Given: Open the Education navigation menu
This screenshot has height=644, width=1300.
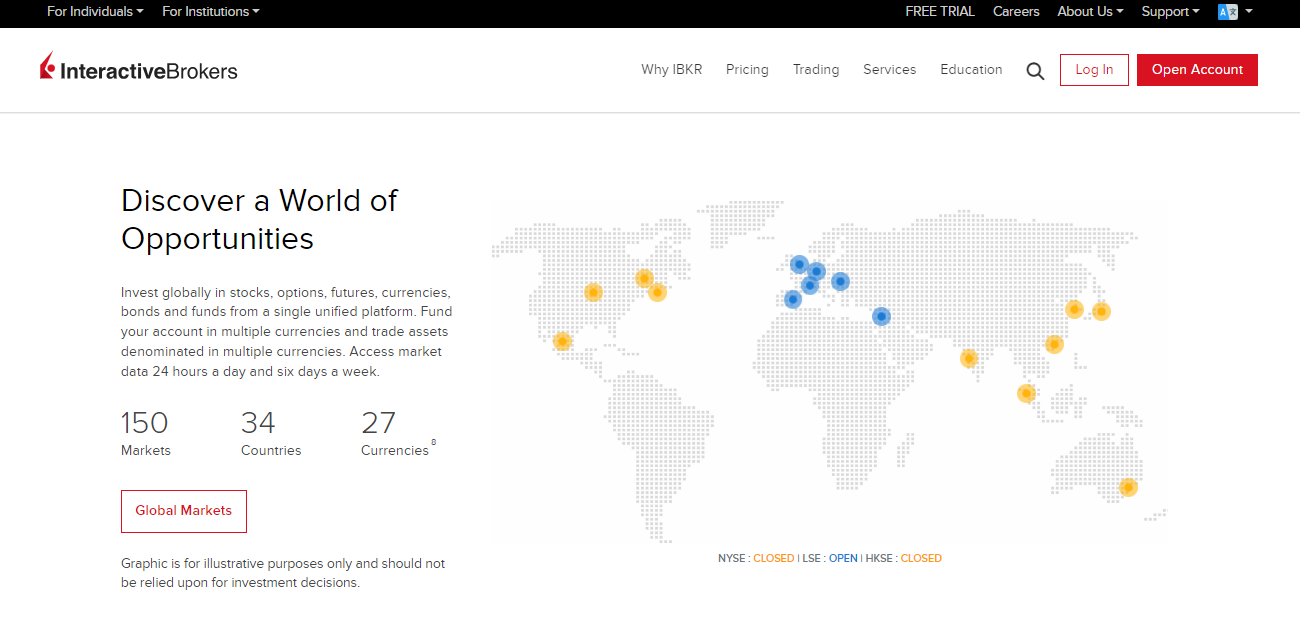Looking at the screenshot, I should 971,70.
